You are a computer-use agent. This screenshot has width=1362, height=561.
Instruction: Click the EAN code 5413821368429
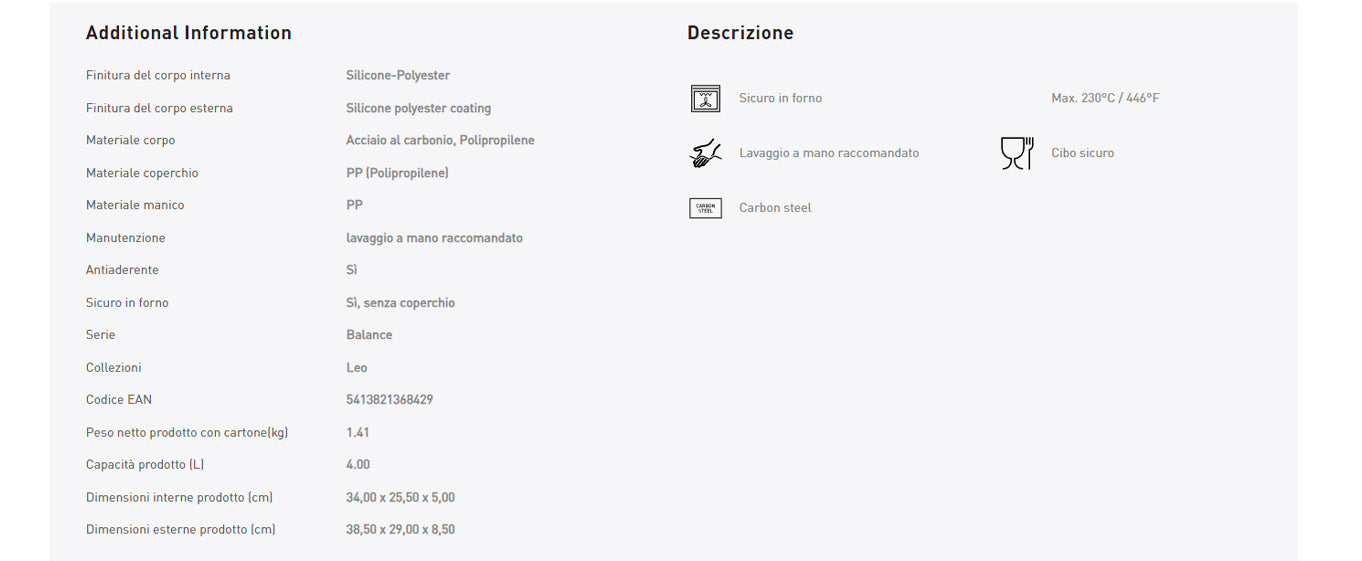click(389, 400)
